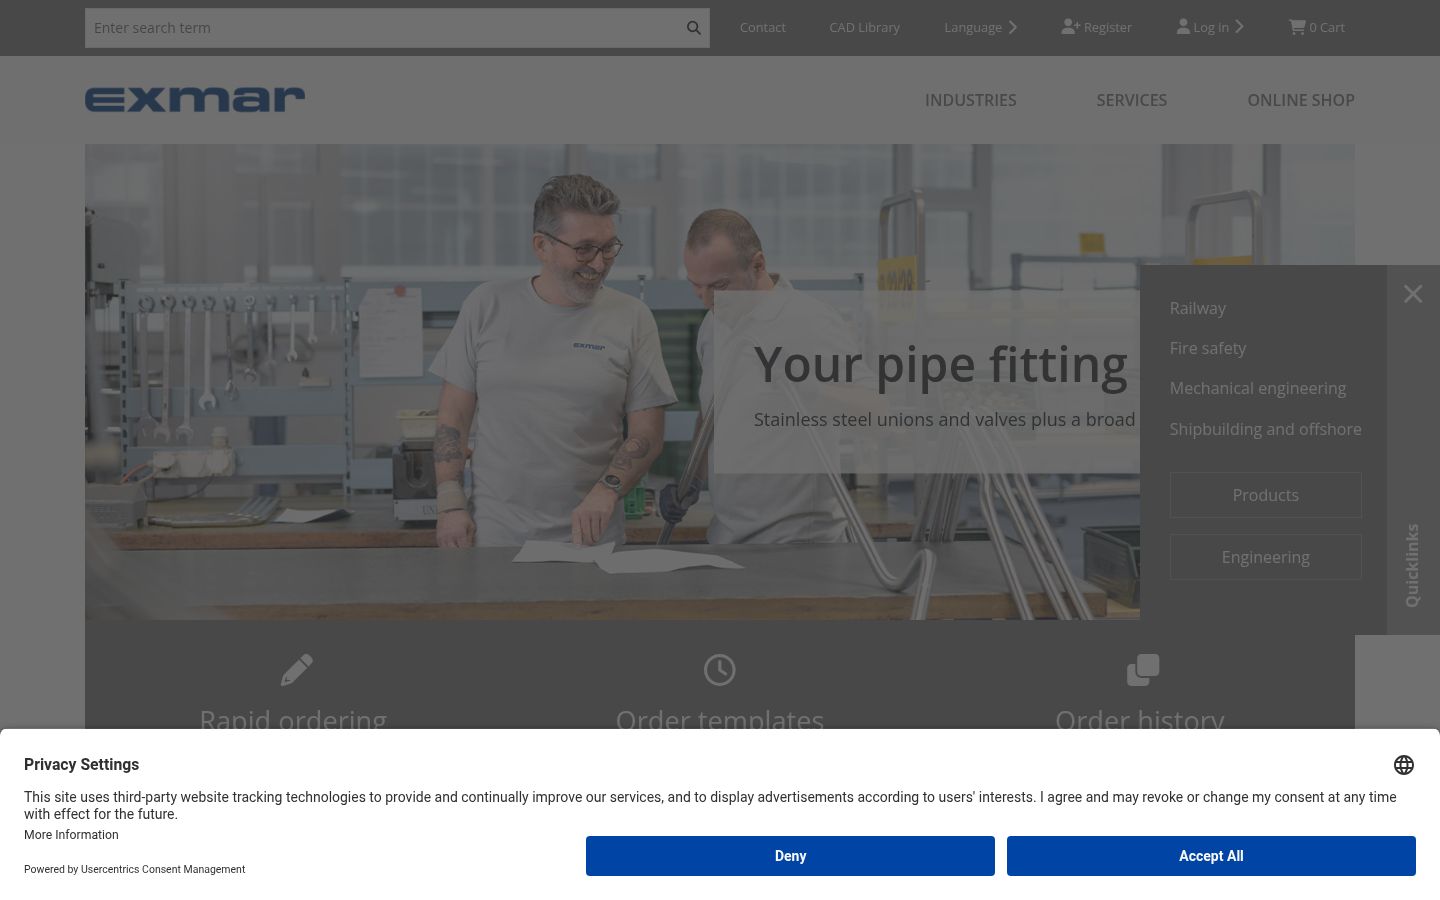Select Fire safety quicklink
The width and height of the screenshot is (1440, 900).
pyautogui.click(x=1208, y=348)
